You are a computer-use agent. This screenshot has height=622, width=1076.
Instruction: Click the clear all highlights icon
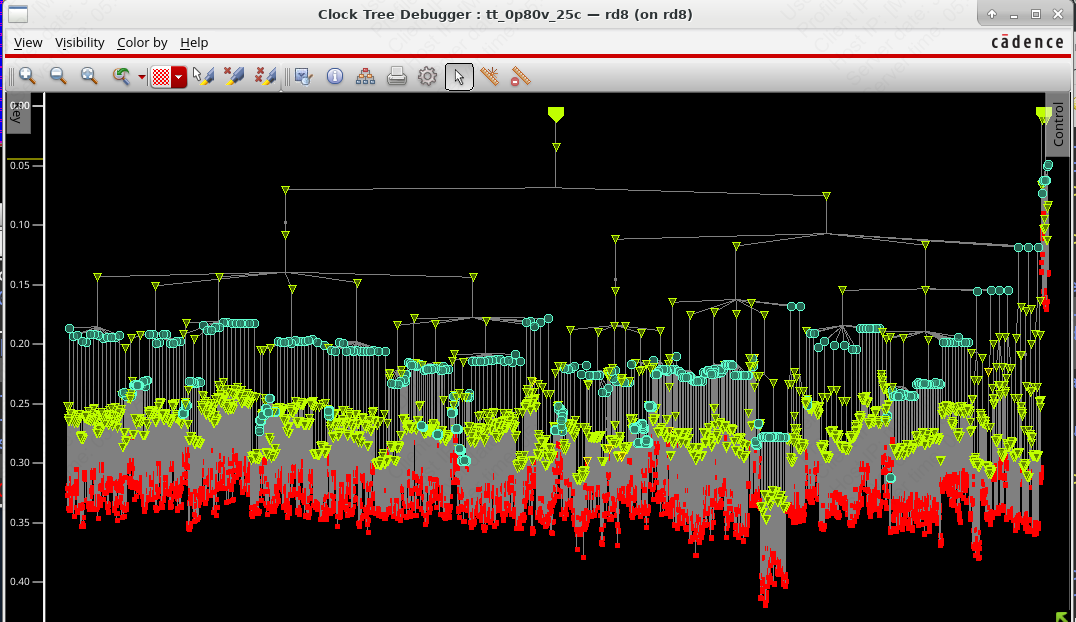pyautogui.click(x=265, y=76)
